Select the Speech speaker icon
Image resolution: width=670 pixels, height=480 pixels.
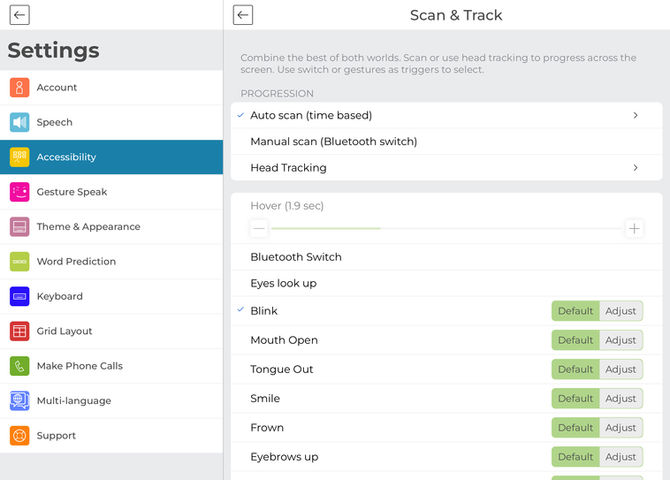(x=19, y=122)
